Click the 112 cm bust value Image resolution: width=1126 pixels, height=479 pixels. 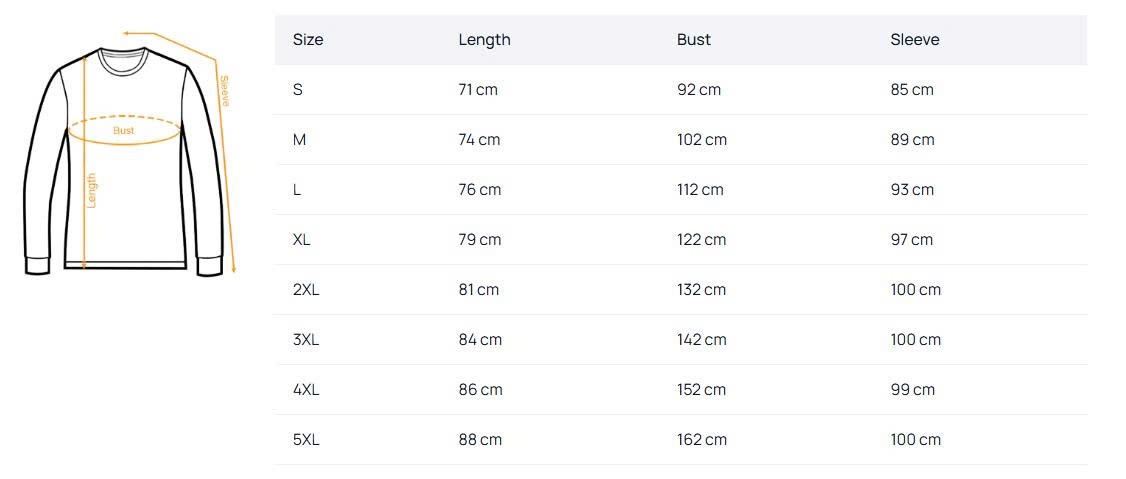click(x=701, y=190)
